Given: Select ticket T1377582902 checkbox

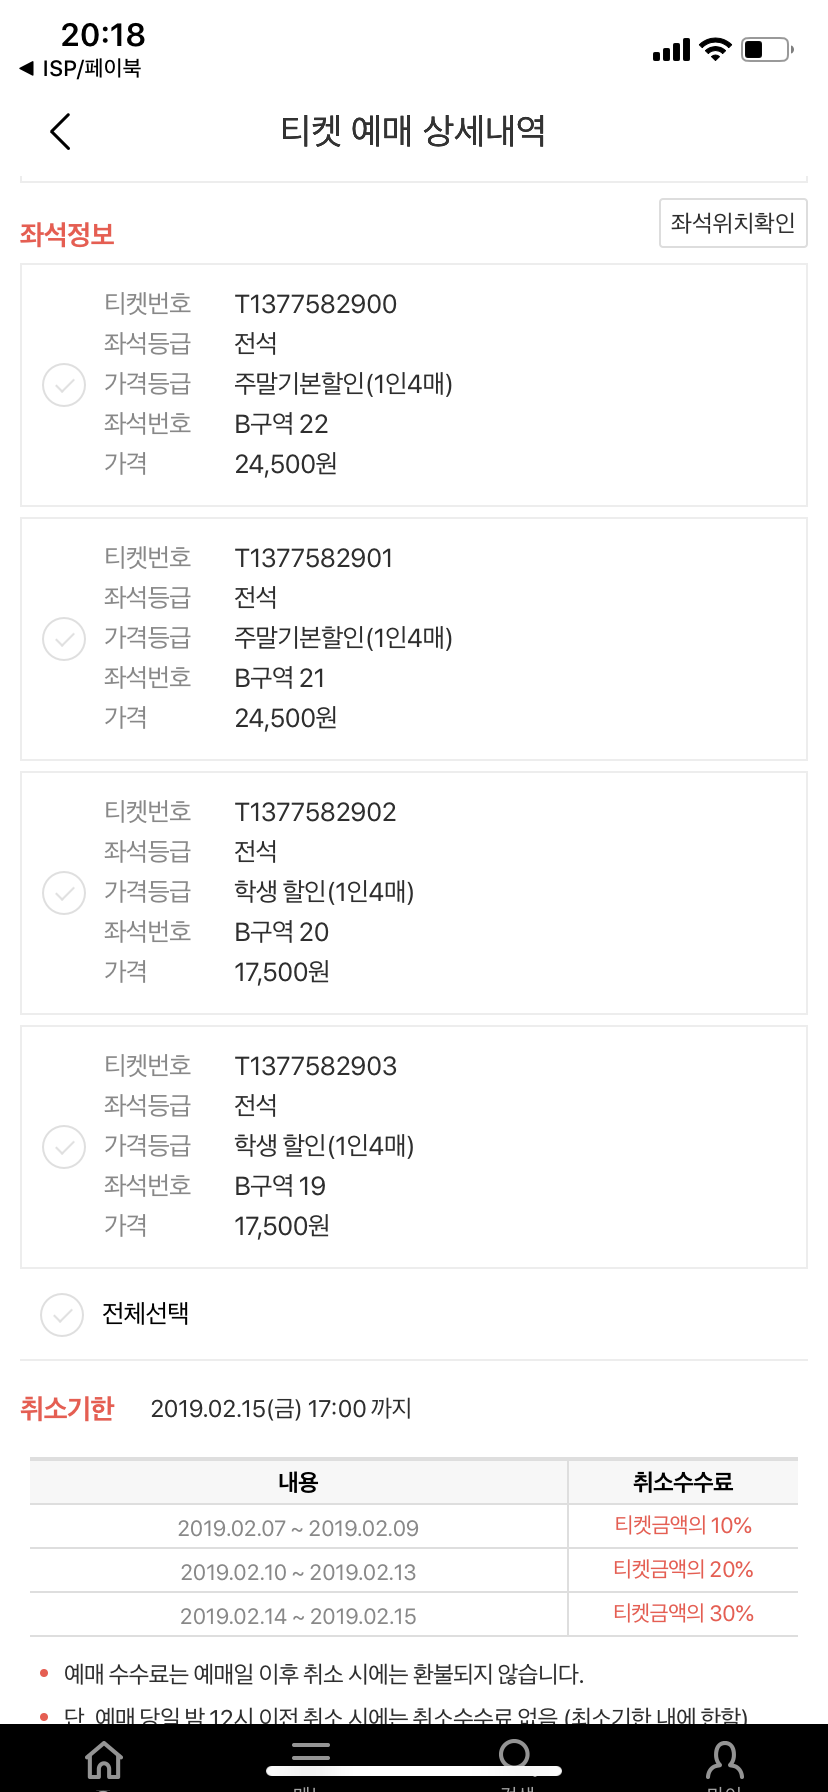Looking at the screenshot, I should 64,893.
